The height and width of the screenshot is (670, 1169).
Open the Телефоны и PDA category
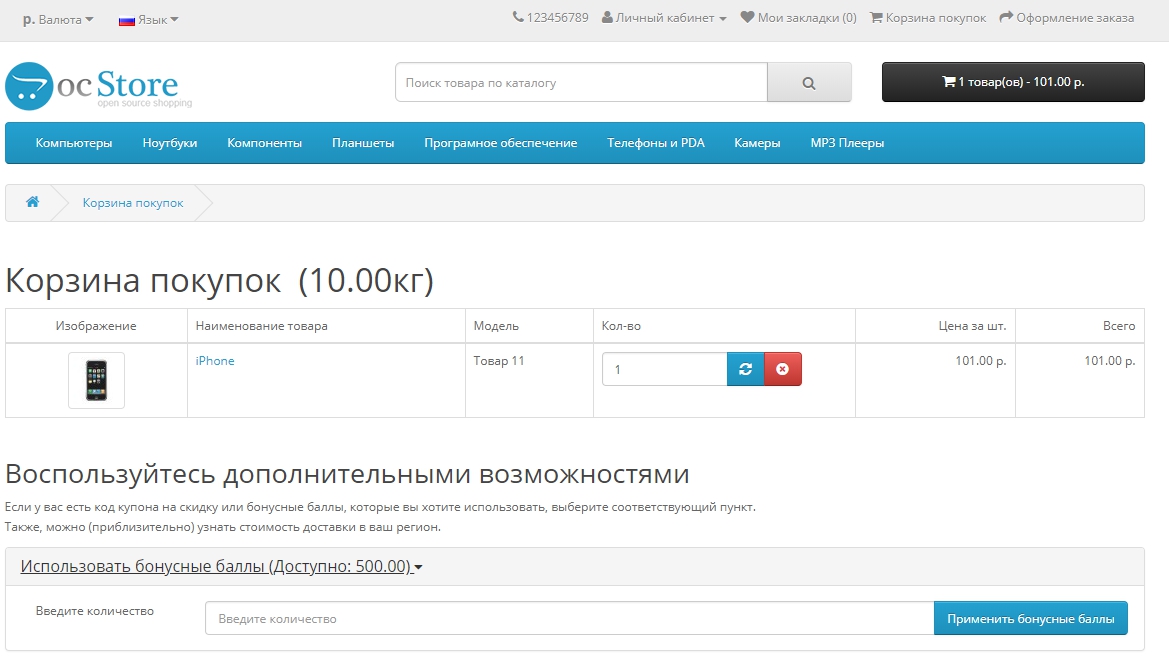[x=655, y=143]
